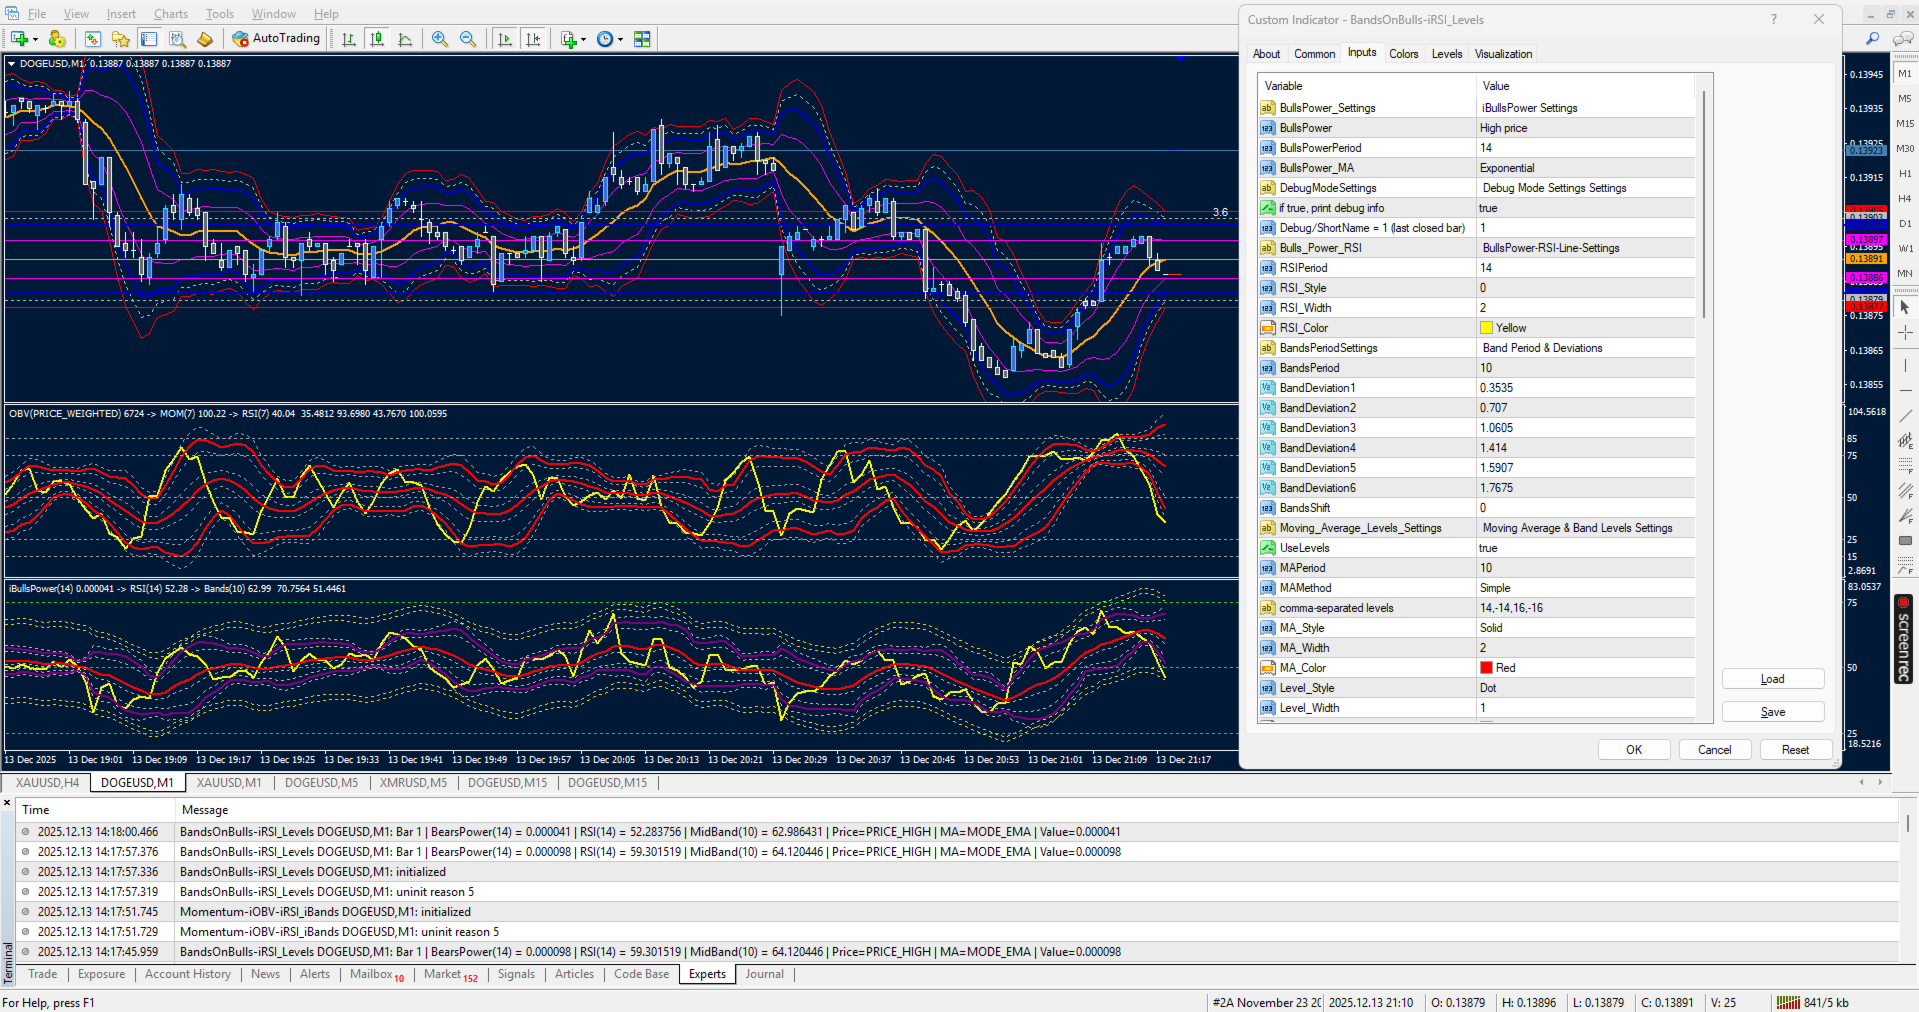Open the Navigator panel icon
This screenshot has height=1012, width=1919.
121,39
